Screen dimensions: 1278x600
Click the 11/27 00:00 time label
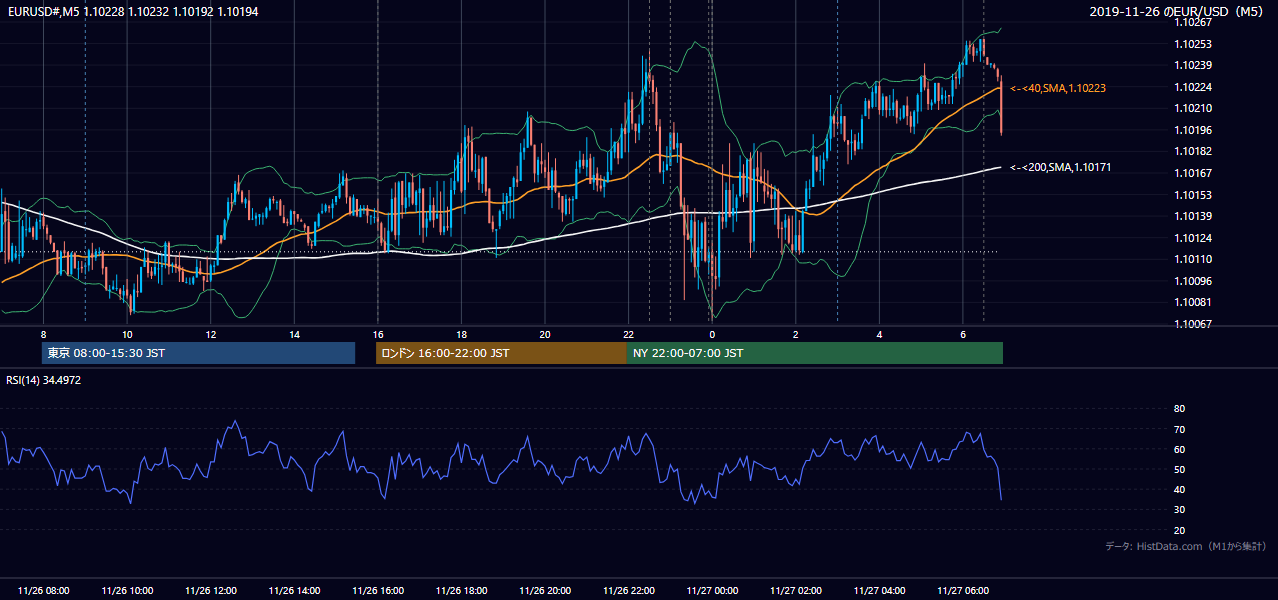pos(712,591)
